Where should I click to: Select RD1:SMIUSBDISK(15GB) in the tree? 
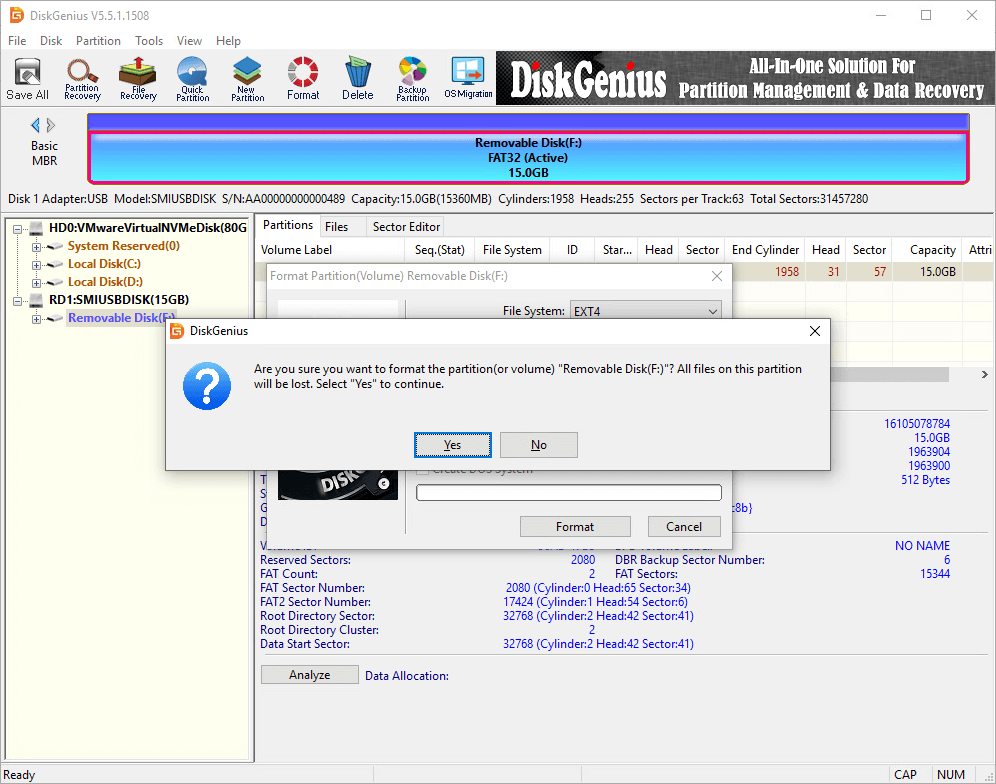[x=119, y=300]
